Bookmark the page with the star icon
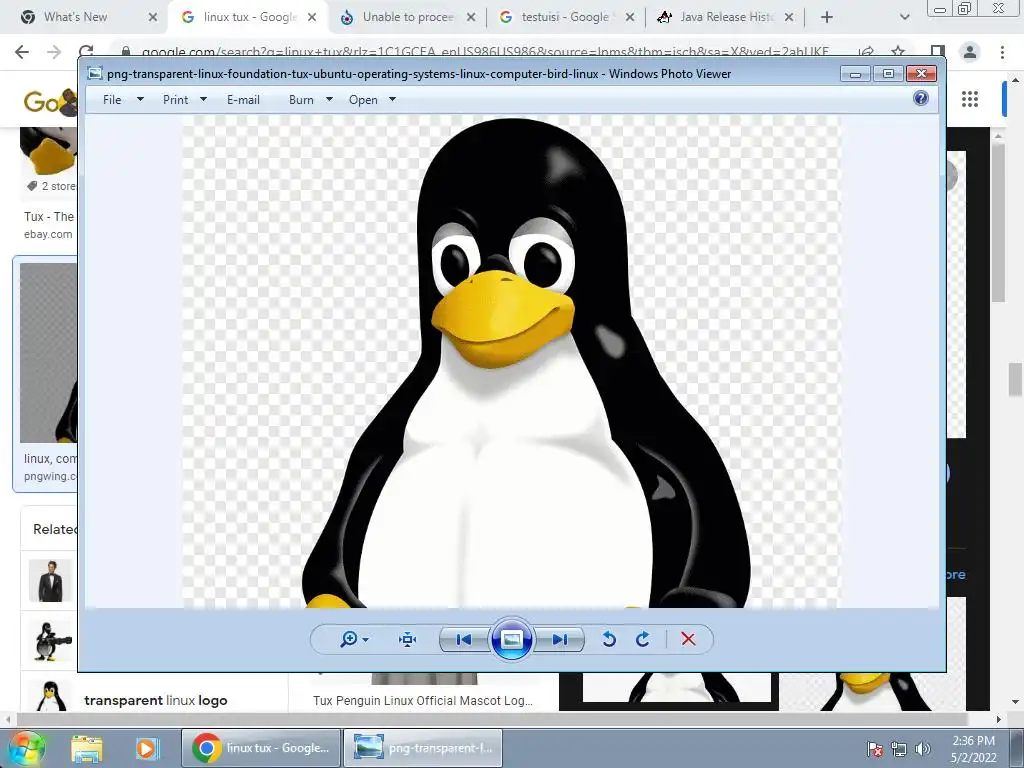 (x=898, y=52)
